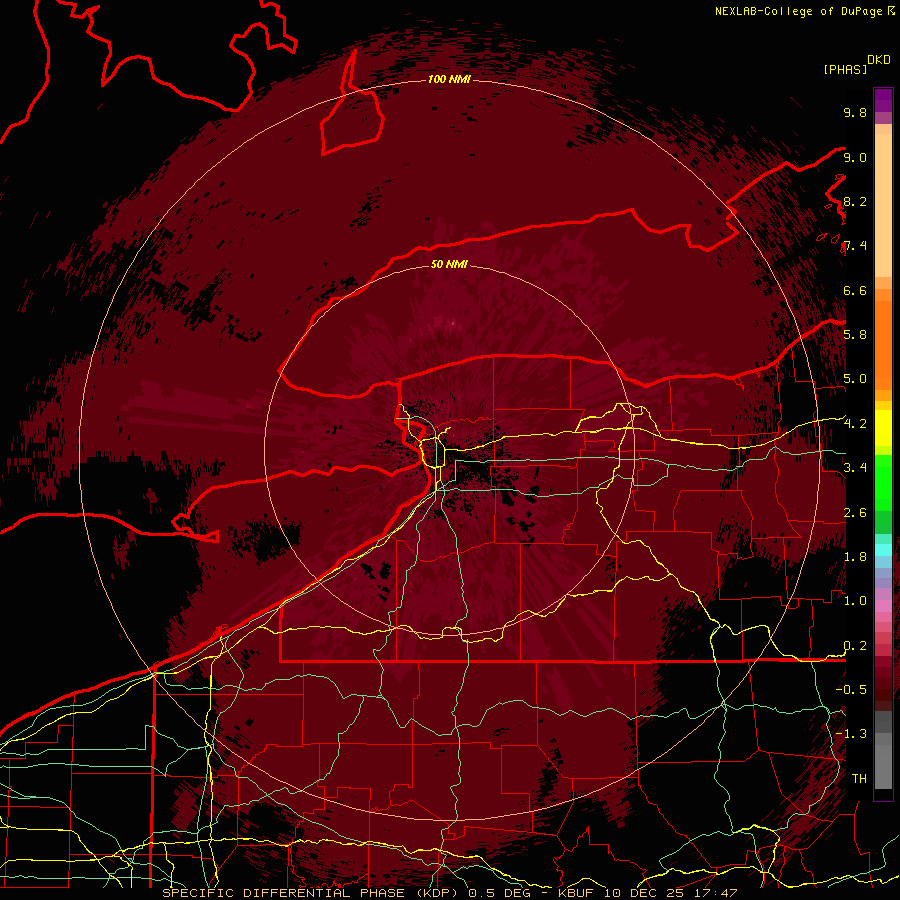Click the 0.2 legend value
The width and height of the screenshot is (900, 900).
(855, 646)
